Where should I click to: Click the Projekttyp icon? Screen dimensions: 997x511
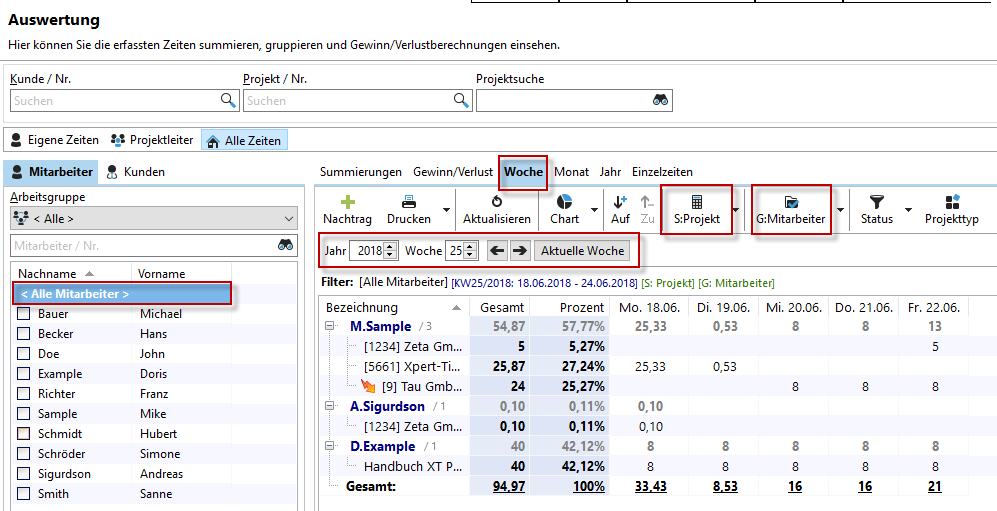(952, 202)
